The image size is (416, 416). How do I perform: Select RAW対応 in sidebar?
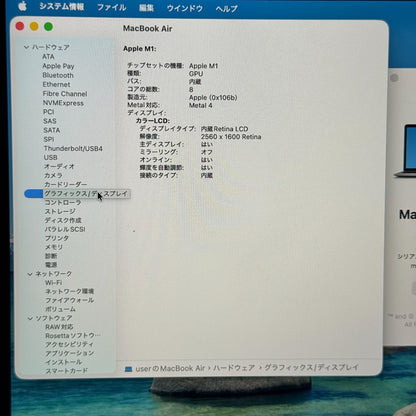tap(59, 327)
